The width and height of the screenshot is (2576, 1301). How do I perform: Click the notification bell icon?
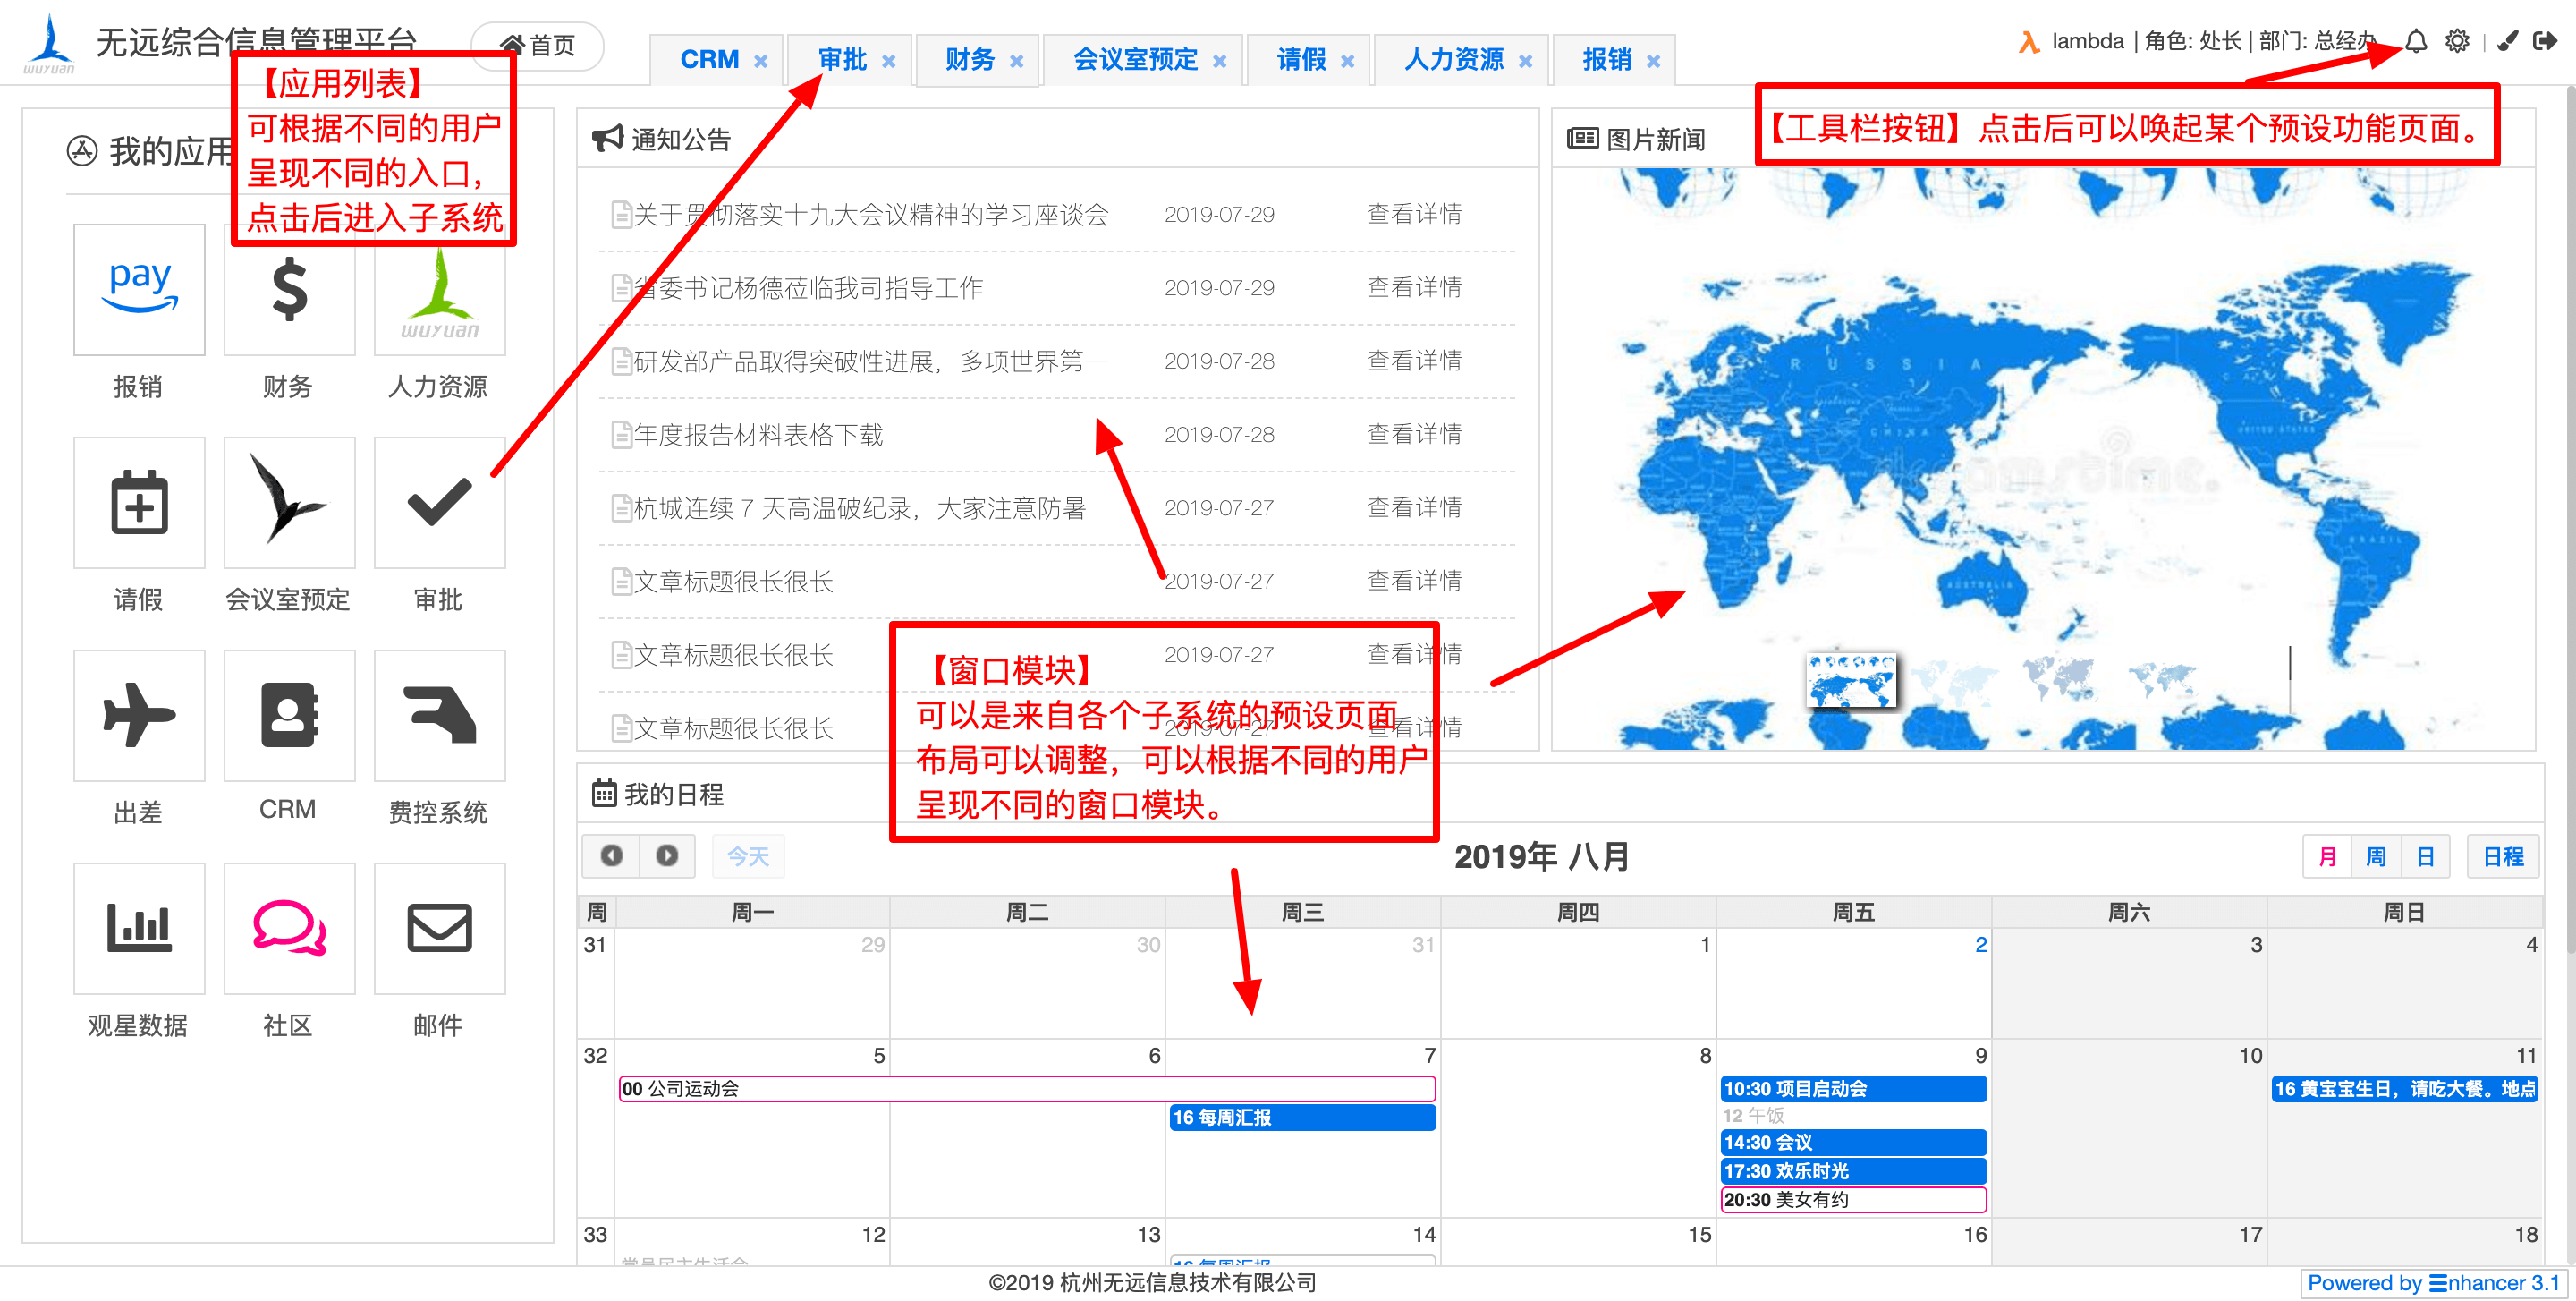(2415, 41)
